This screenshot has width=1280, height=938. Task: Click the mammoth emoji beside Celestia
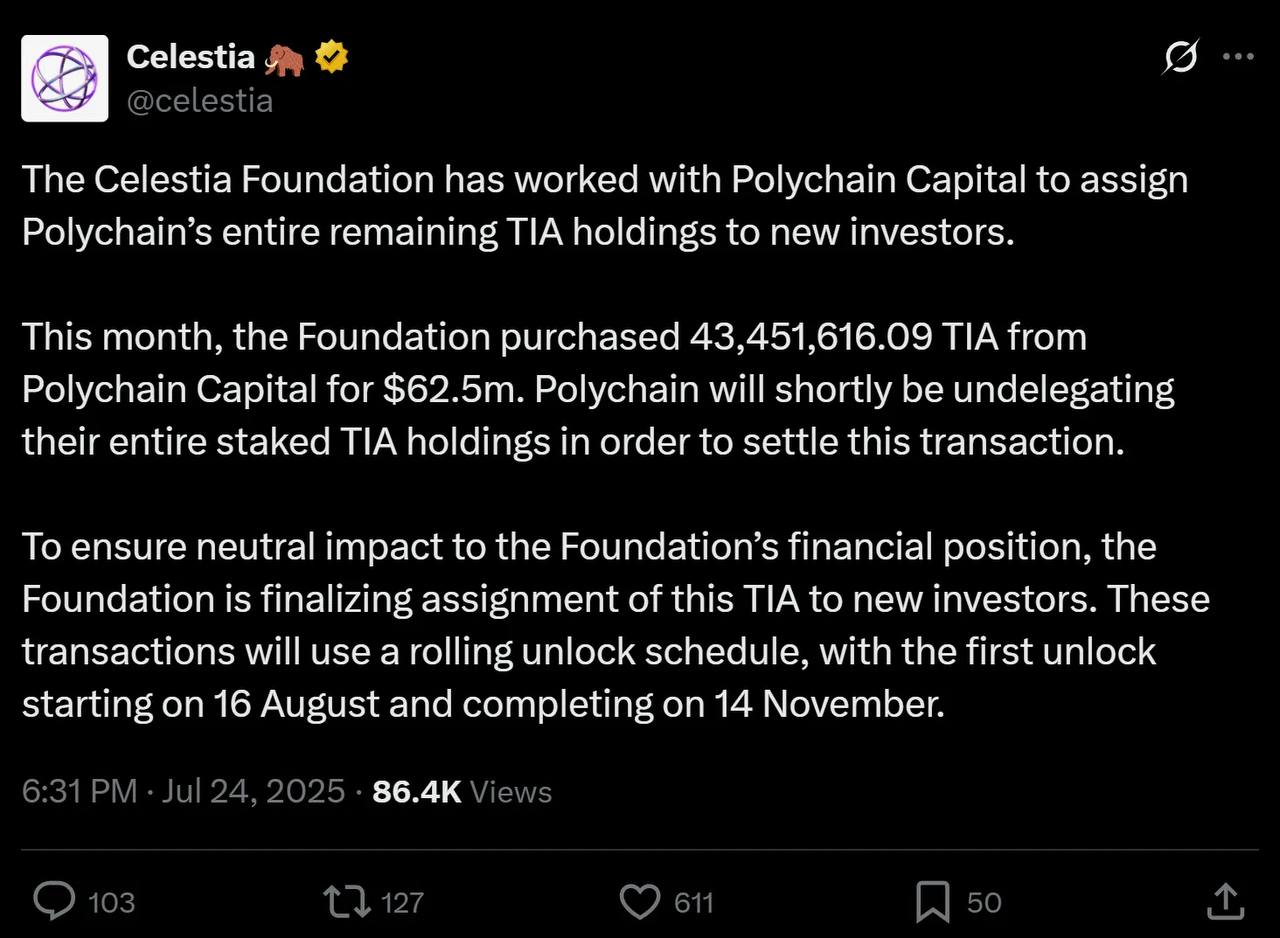pos(285,60)
